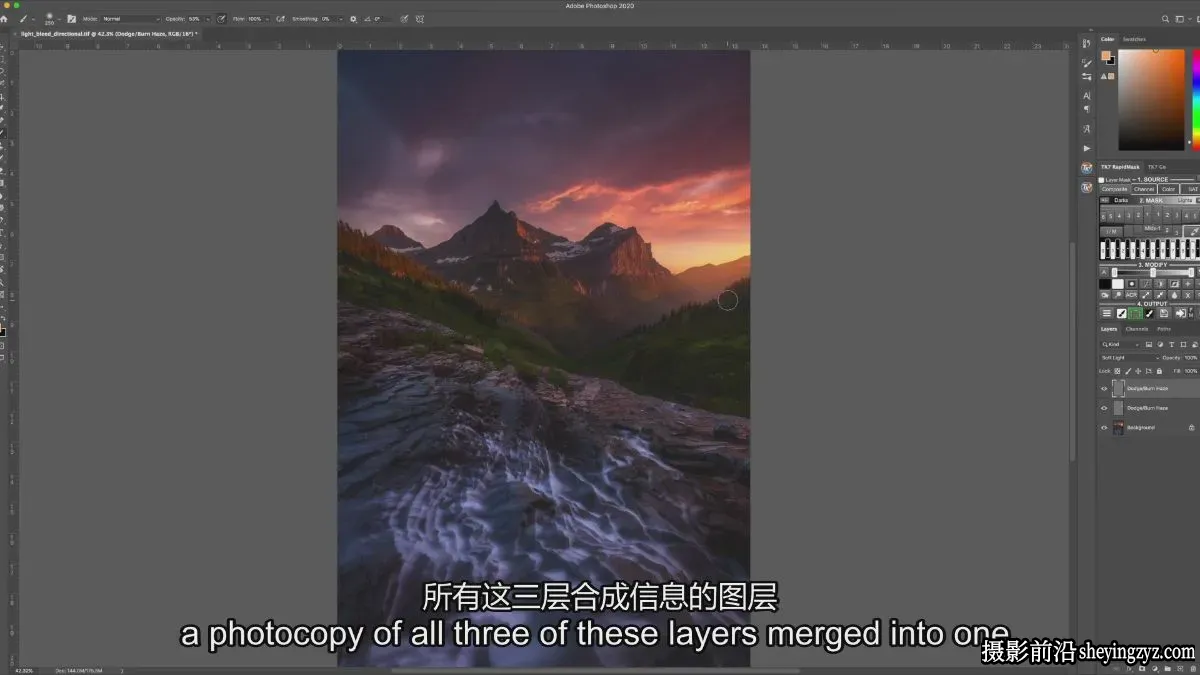Viewport: 1200px width, 675px height.
Task: Filter layers by type layer icon
Action: click(1170, 344)
